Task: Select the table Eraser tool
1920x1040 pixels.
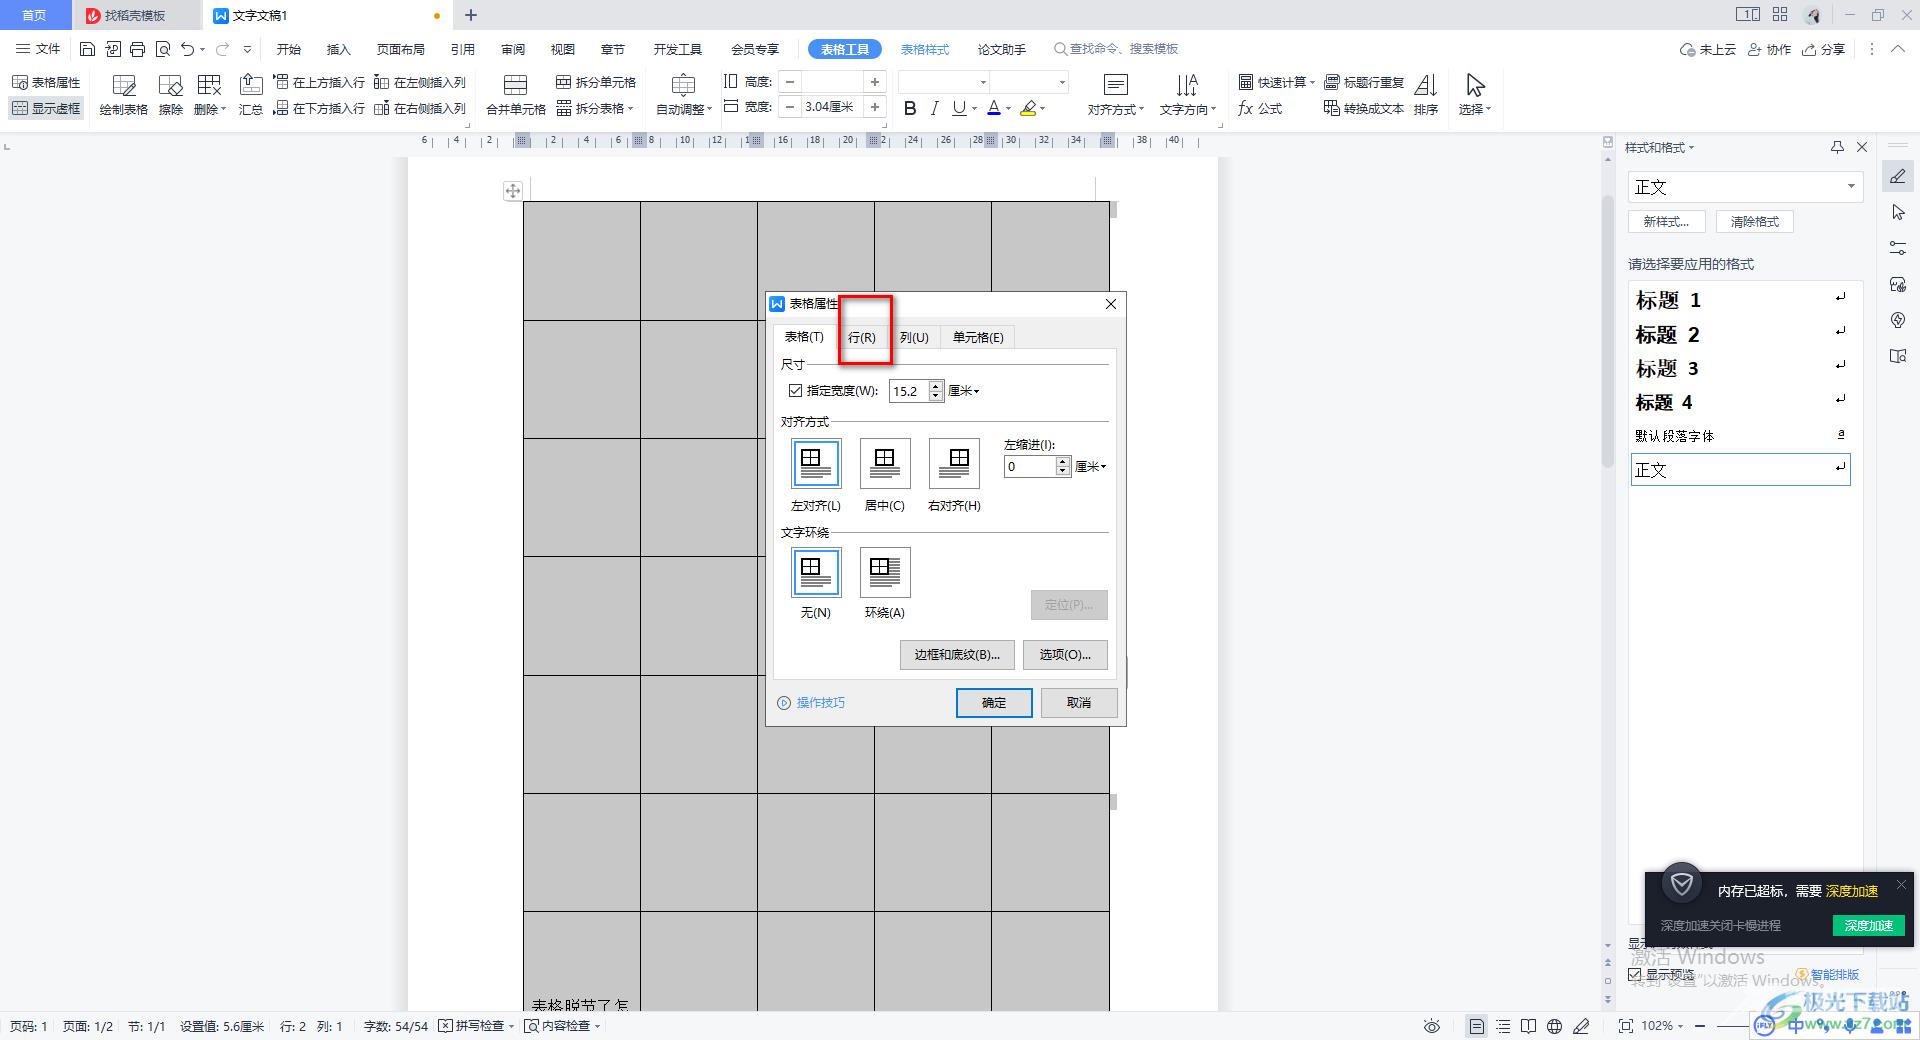Action: [171, 95]
